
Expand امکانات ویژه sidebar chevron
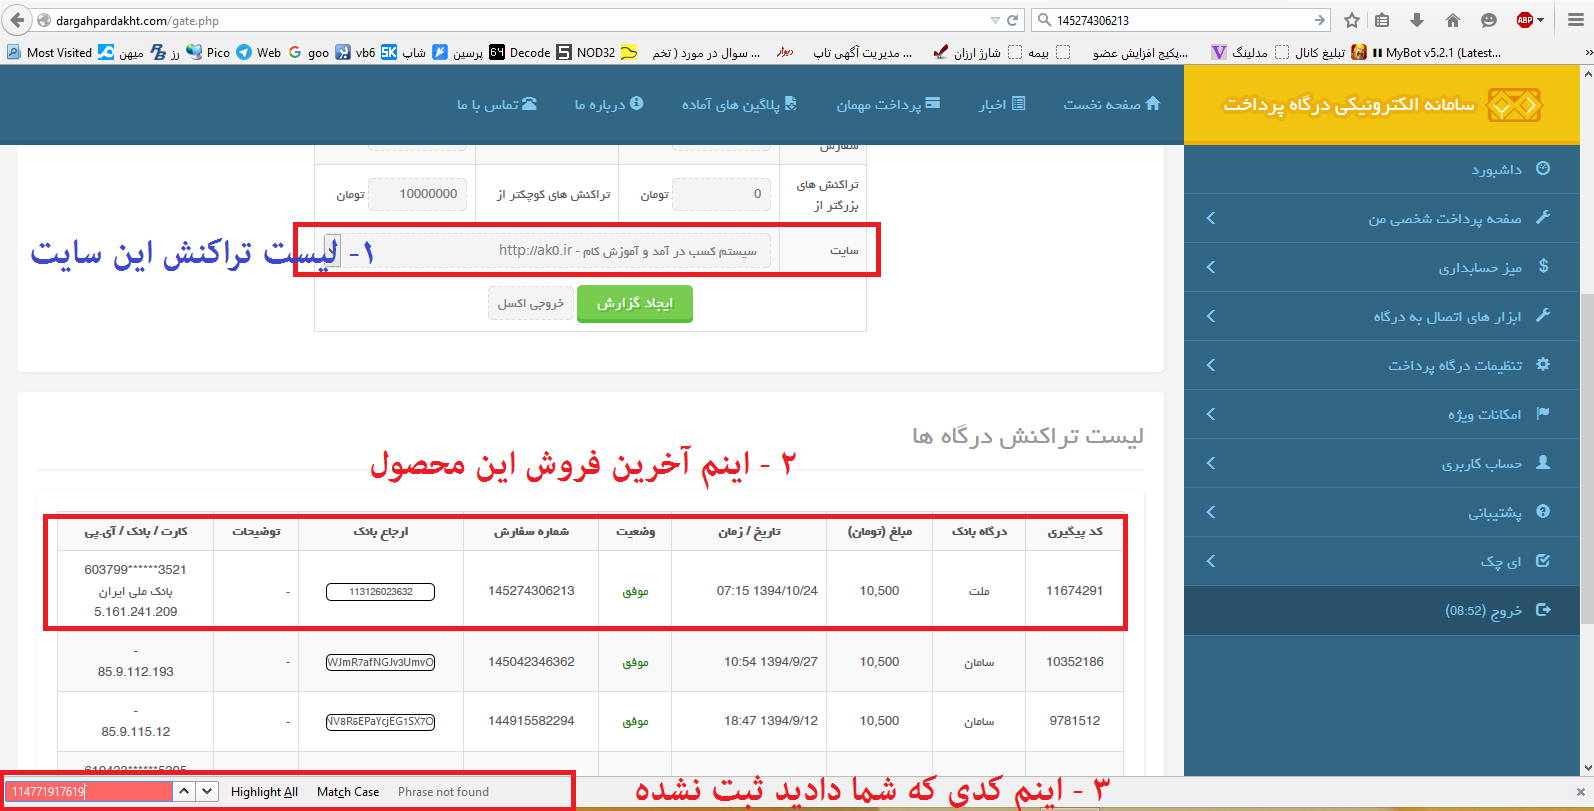1211,413
